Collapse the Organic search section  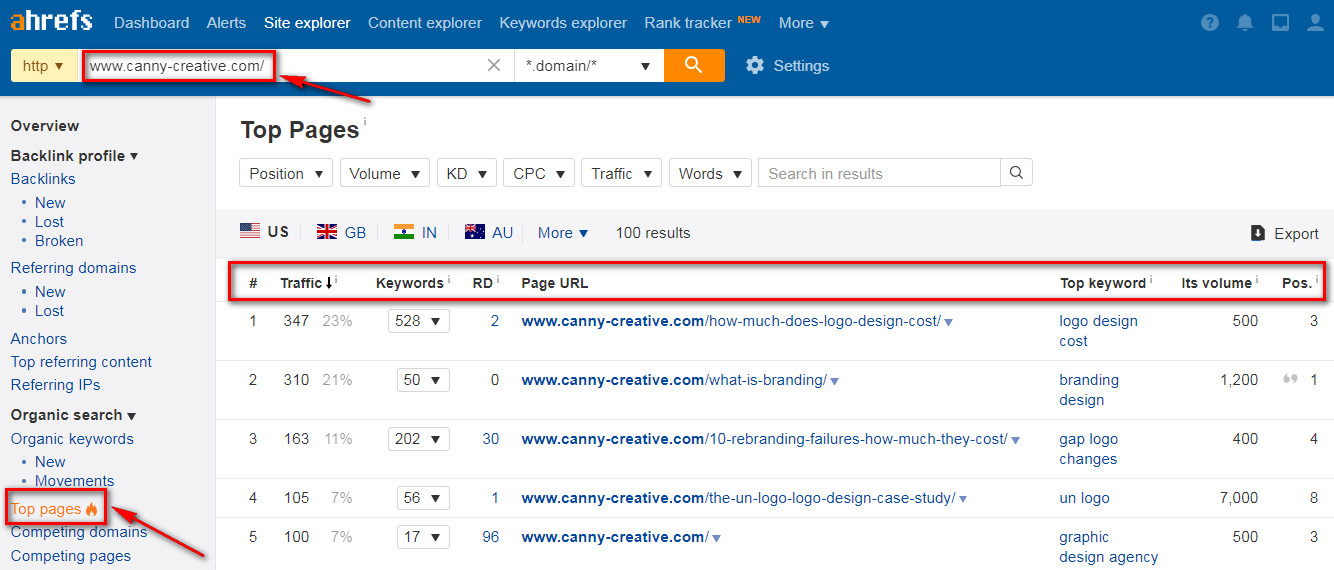tap(73, 415)
